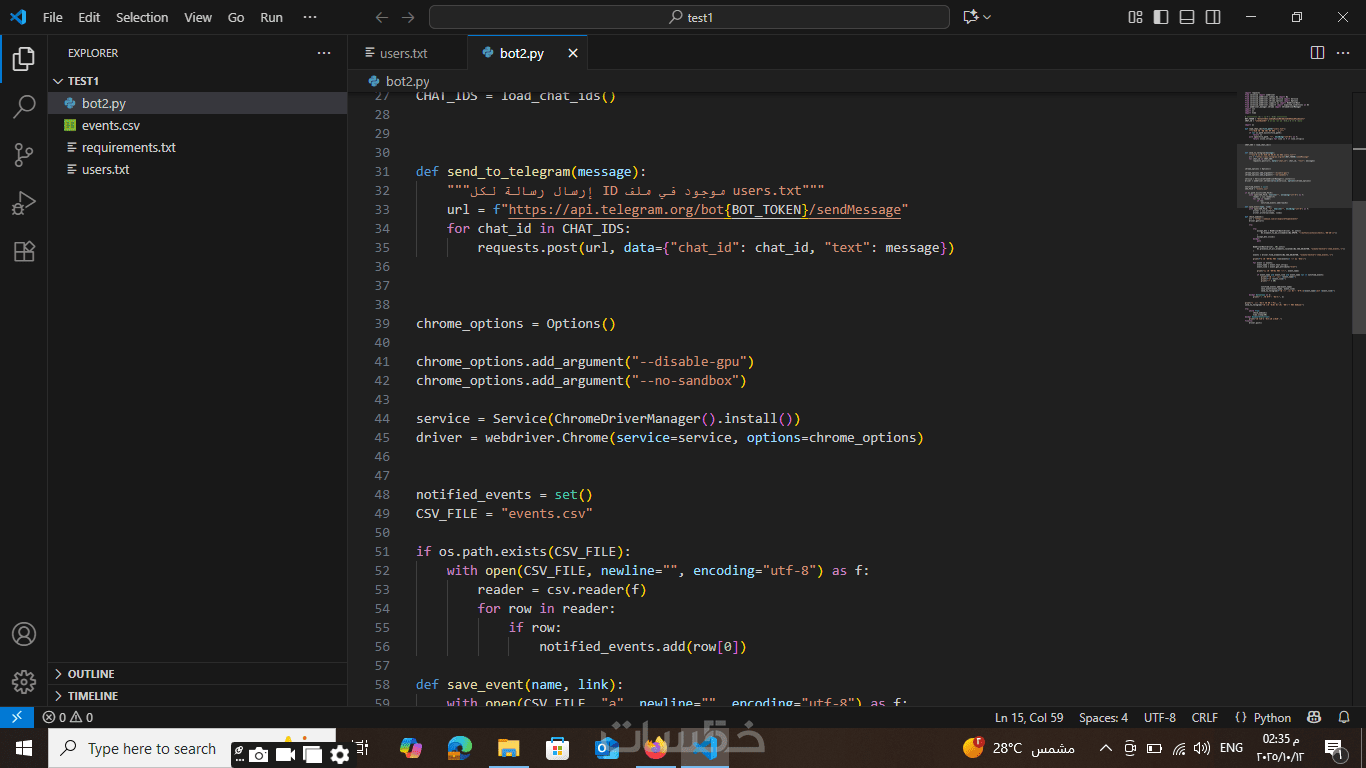
Task: Expand the TIMELINE section
Action: coord(93,696)
